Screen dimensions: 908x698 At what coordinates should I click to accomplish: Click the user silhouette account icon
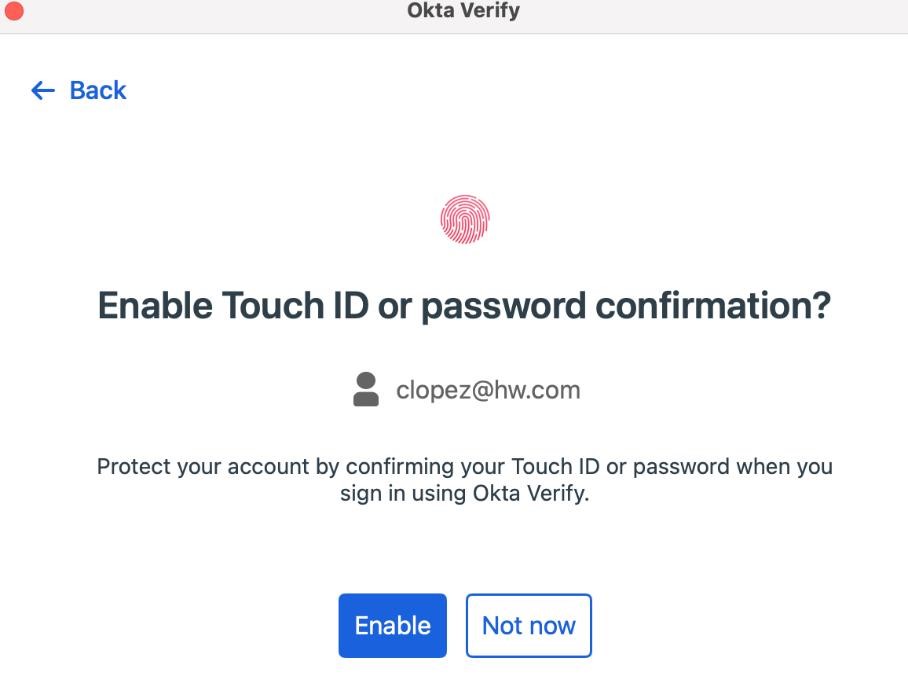366,390
